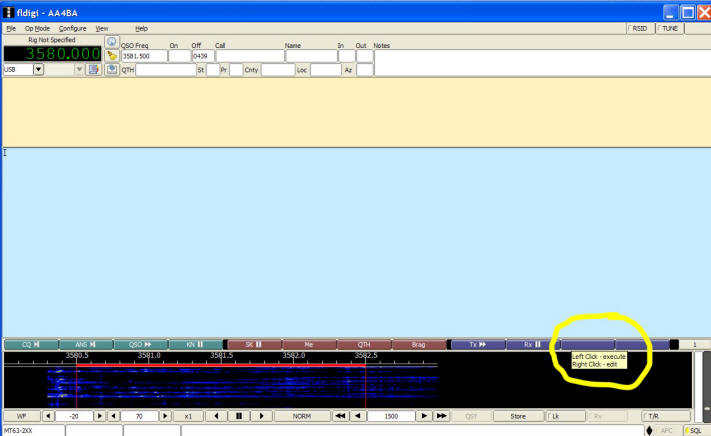Click the fast forward cursor double-arrow
Image resolution: width=711 pixels, height=436 pixels.
pos(441,416)
